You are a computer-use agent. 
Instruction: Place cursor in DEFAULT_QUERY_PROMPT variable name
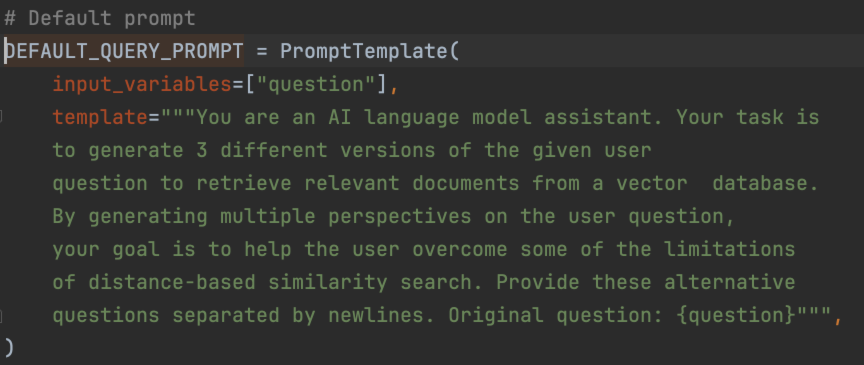(124, 51)
